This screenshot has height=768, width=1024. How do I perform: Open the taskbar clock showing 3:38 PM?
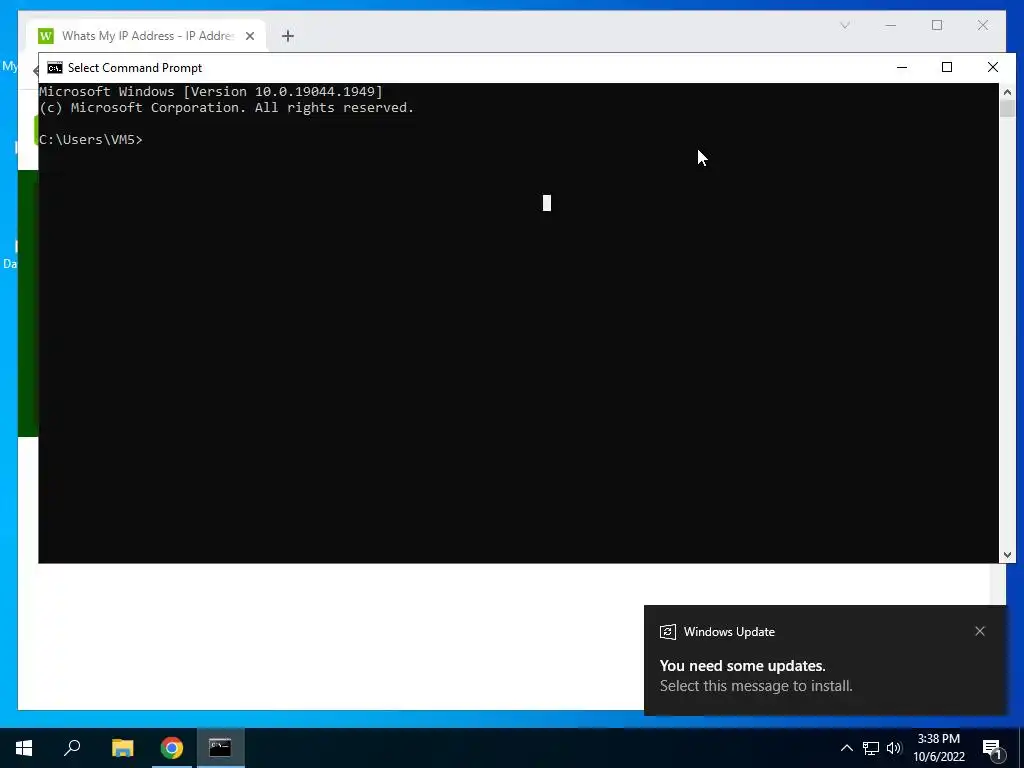pos(938,748)
